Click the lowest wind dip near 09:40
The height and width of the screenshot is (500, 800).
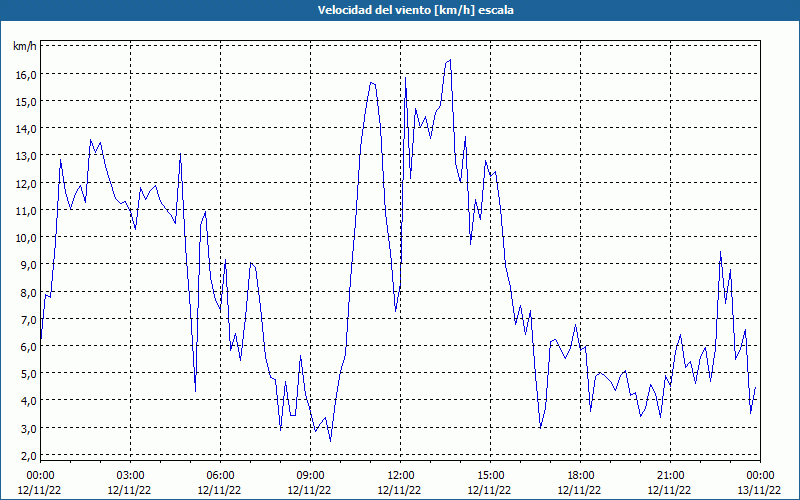tap(331, 441)
